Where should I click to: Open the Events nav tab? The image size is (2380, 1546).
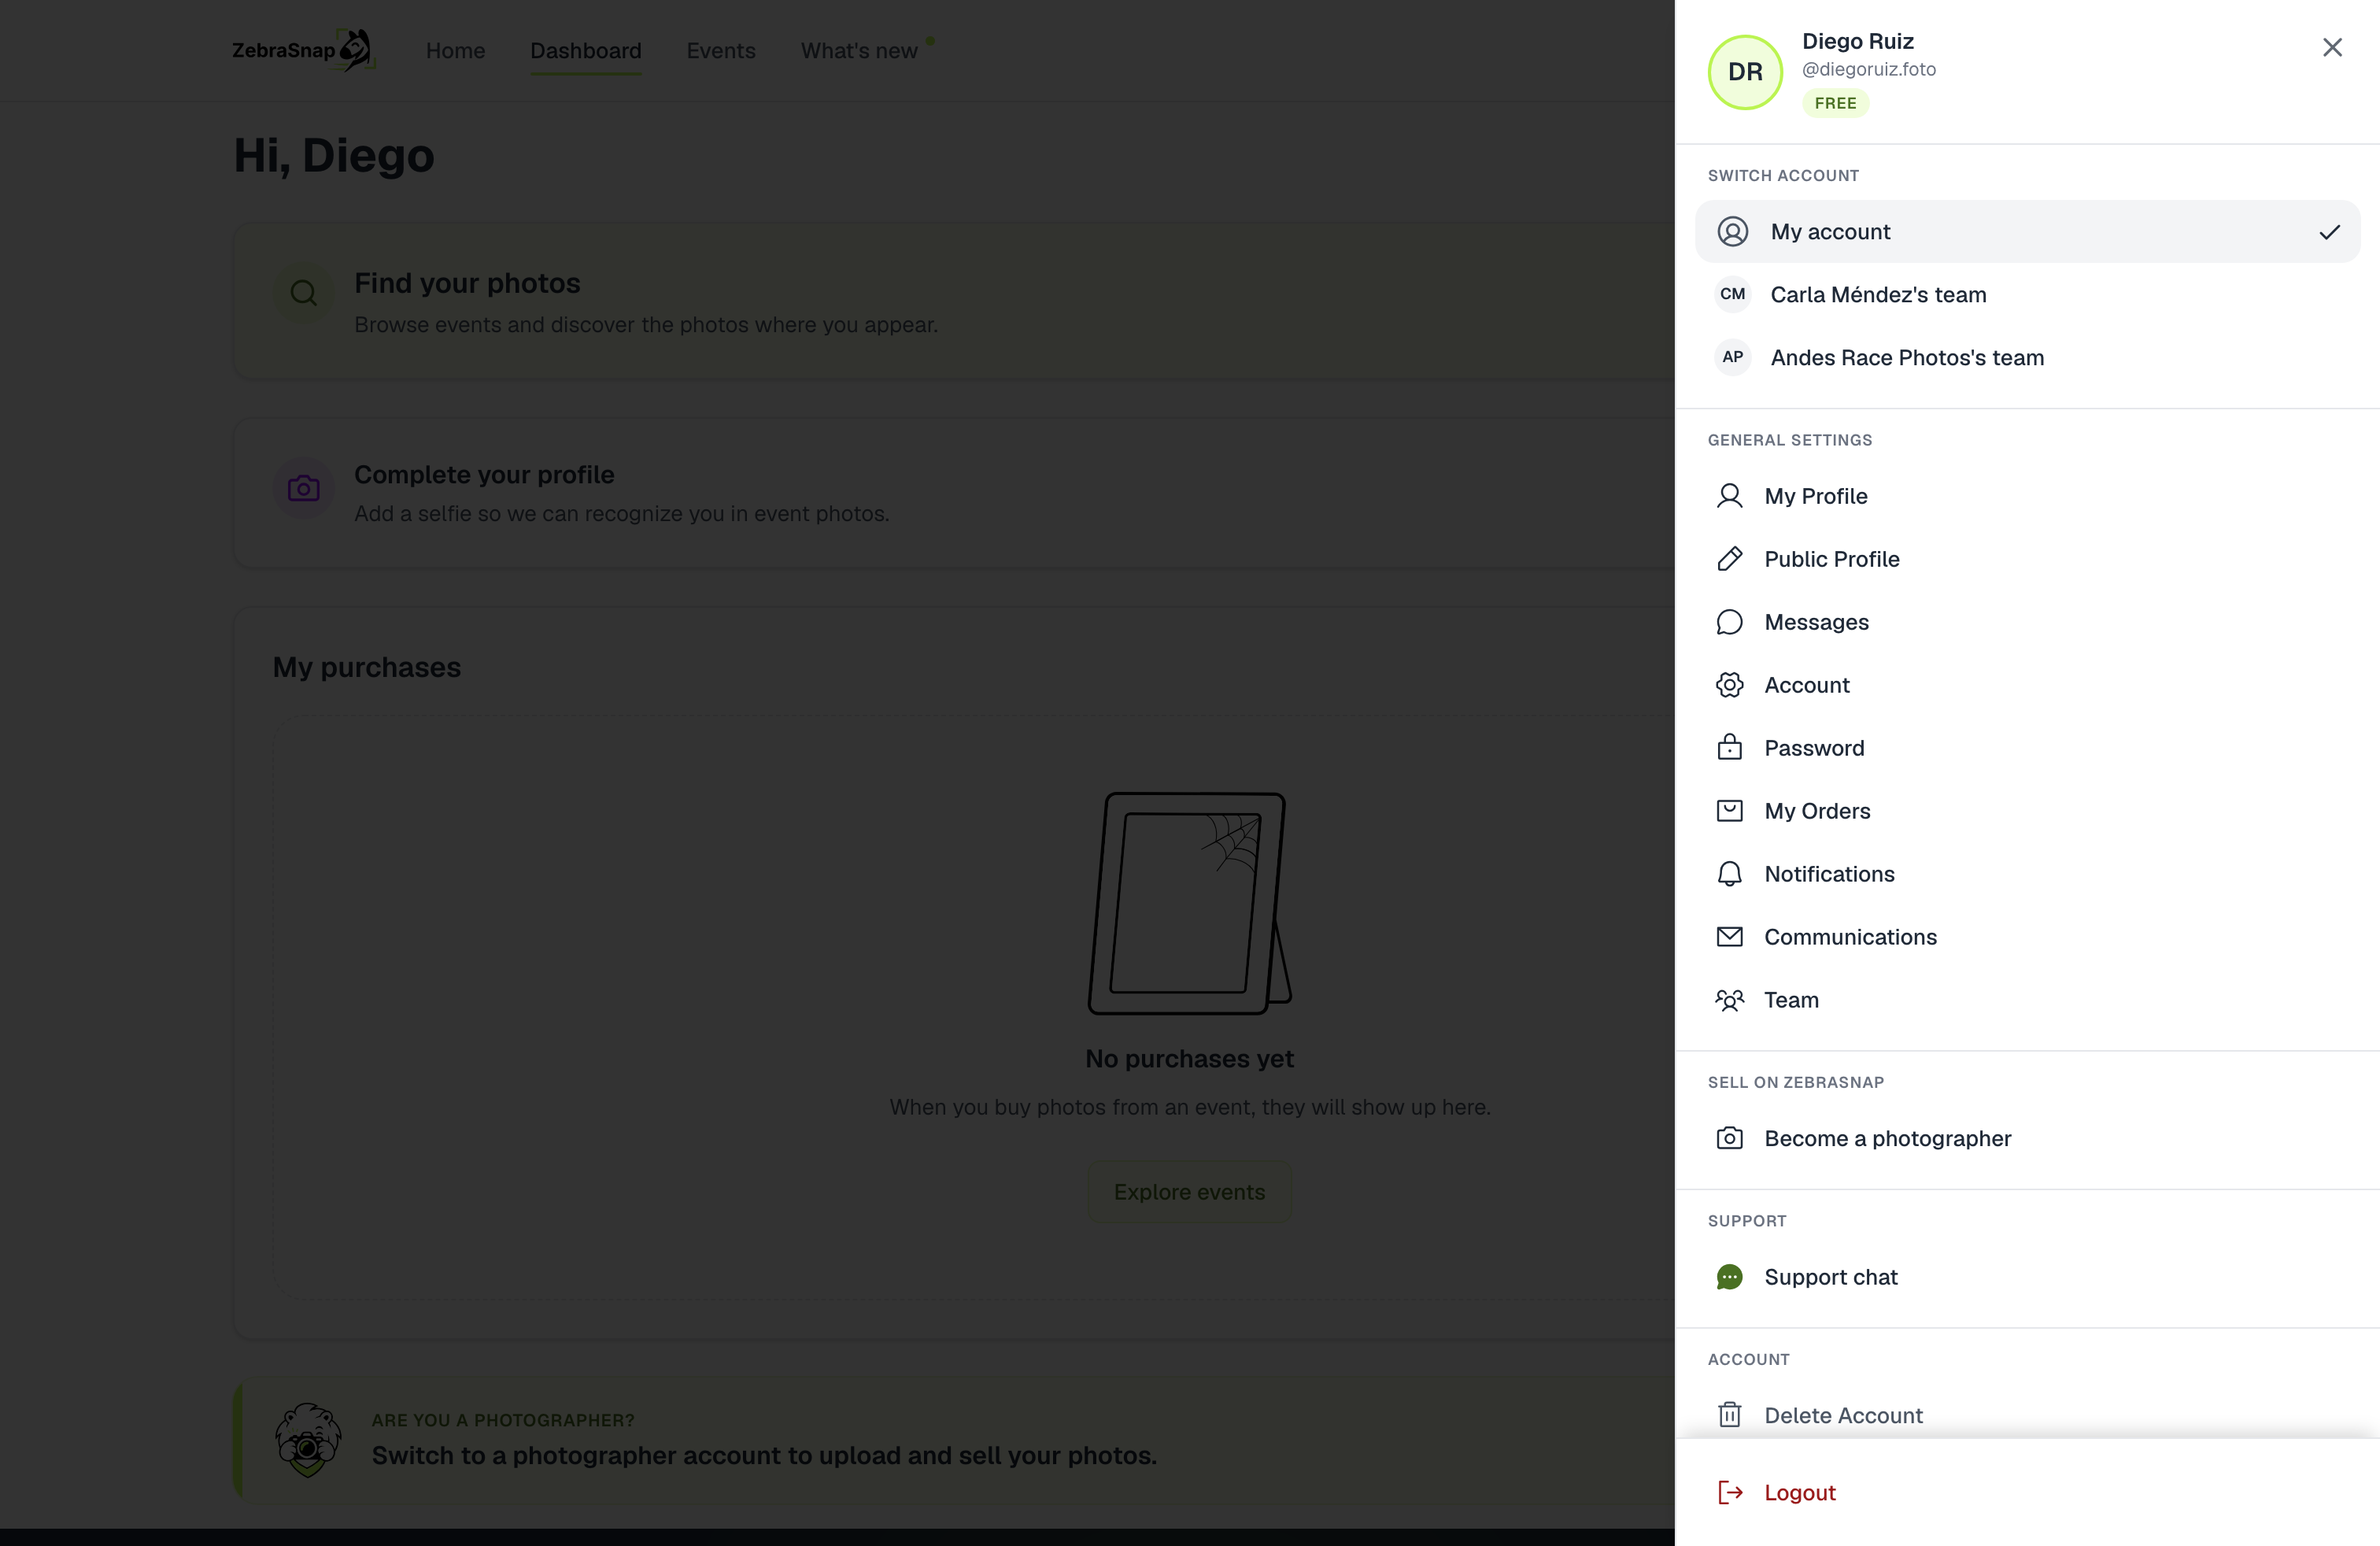click(x=721, y=51)
